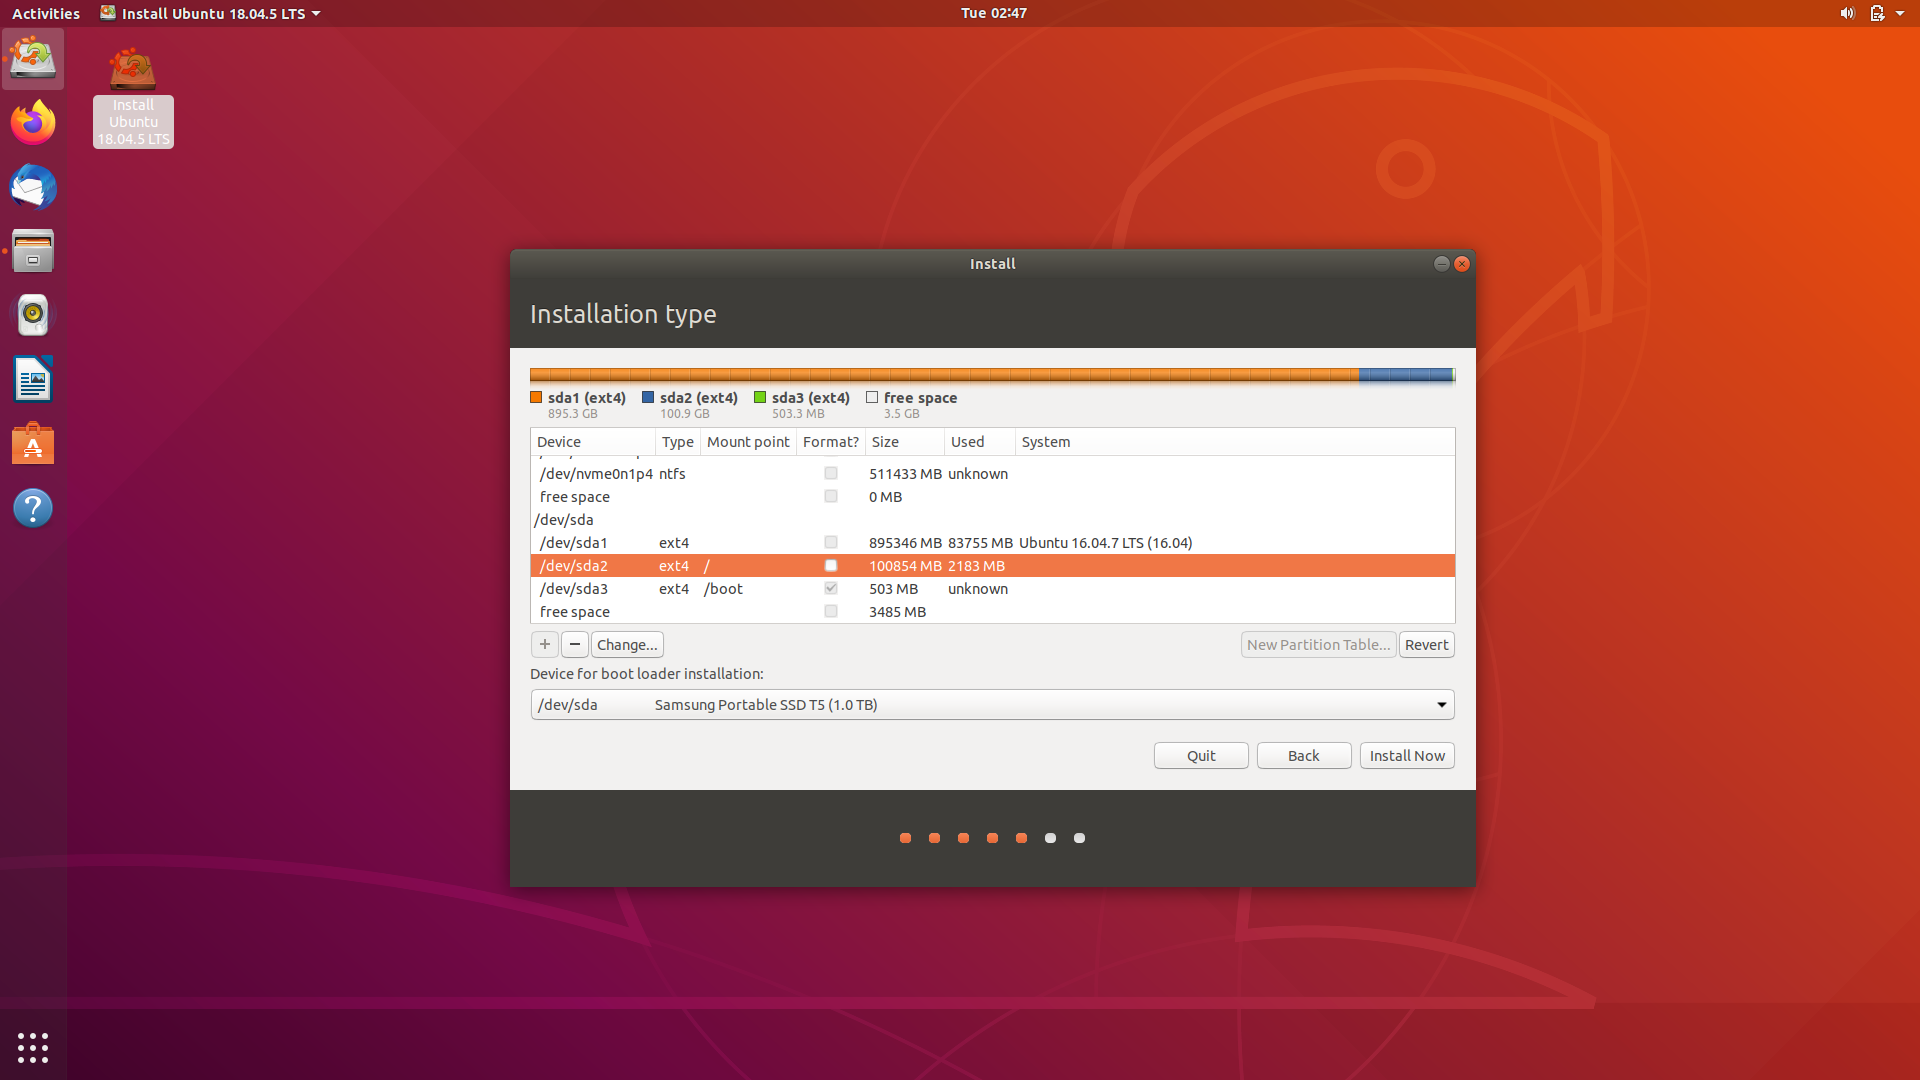Open LibreOffice Writer from the dock
Viewport: 1920px width, 1080px height.
[33, 380]
